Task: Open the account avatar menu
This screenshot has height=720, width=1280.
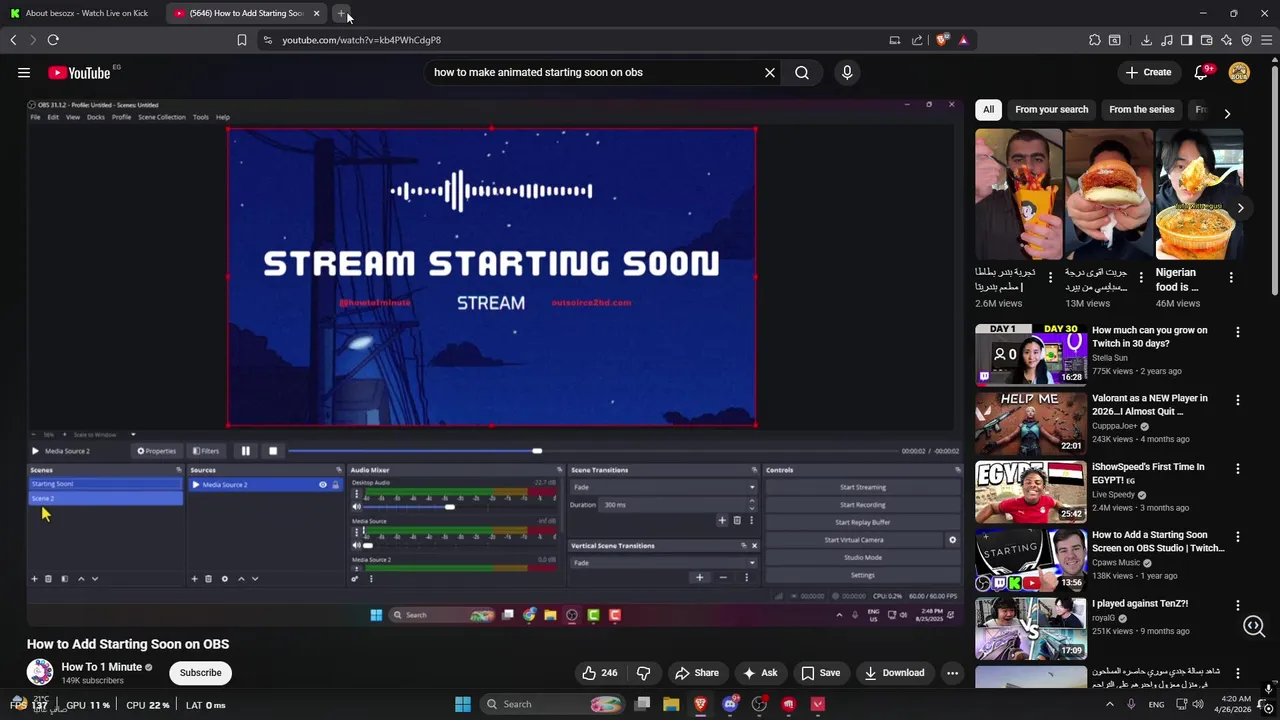Action: coord(1239,72)
